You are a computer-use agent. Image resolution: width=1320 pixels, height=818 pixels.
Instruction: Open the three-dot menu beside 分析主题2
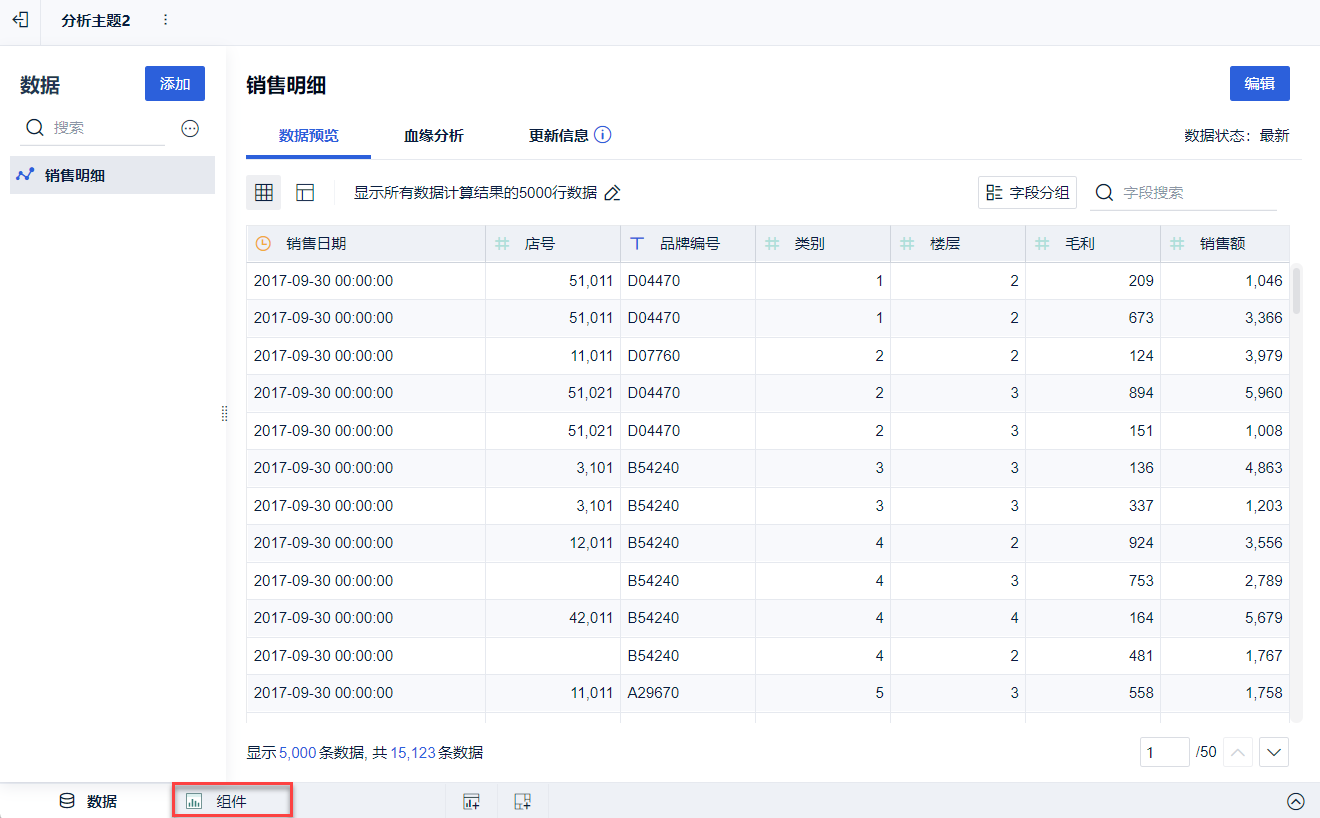pyautogui.click(x=165, y=20)
